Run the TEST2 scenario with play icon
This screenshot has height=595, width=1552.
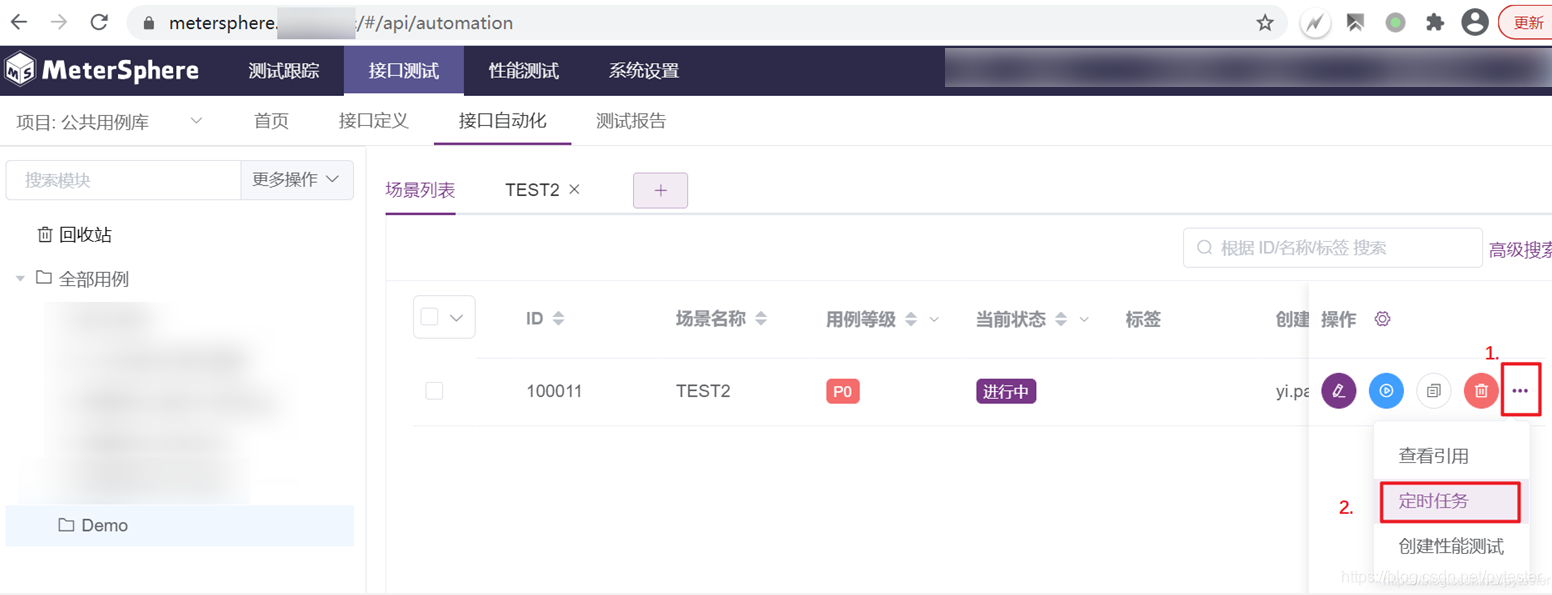(1386, 391)
